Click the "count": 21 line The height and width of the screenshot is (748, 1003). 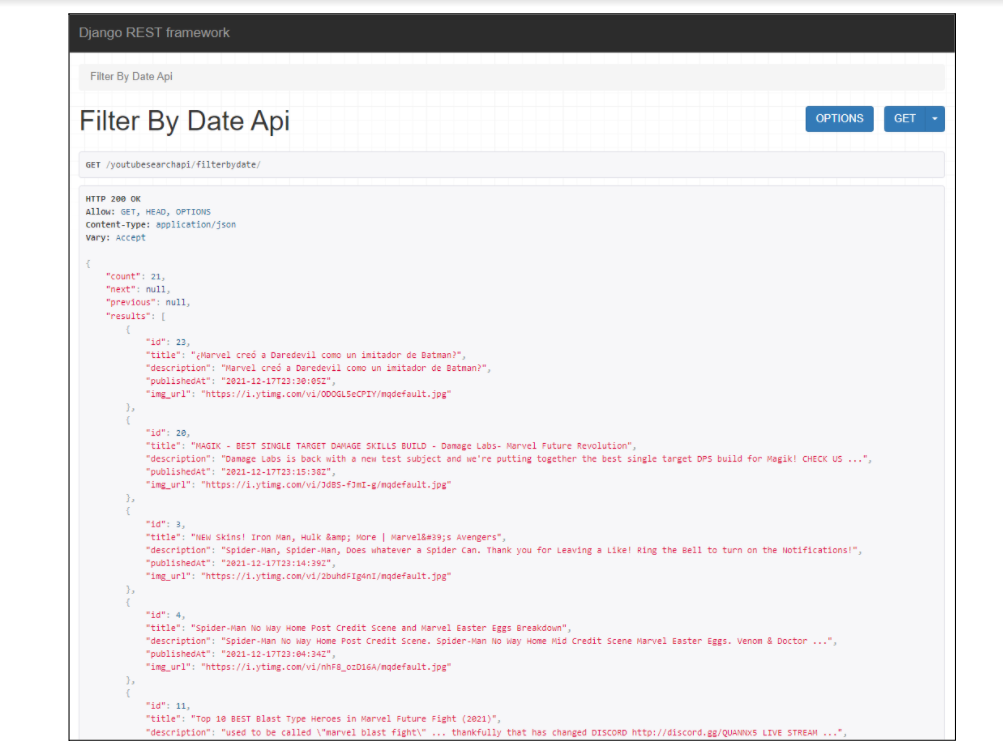point(135,276)
